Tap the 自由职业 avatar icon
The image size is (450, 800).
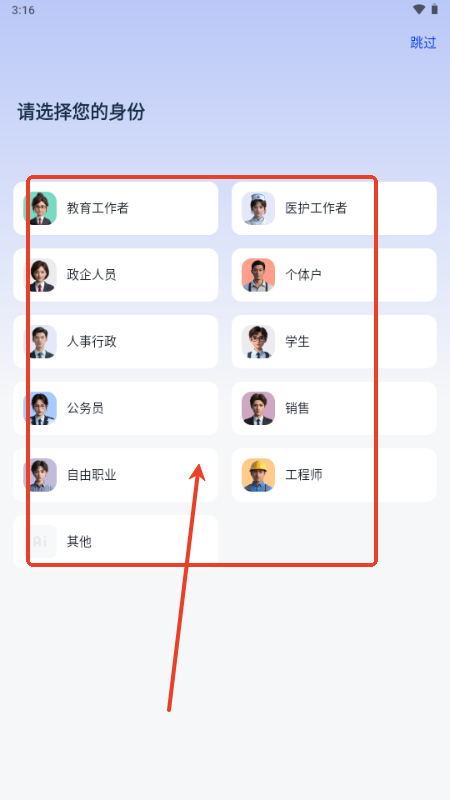pyautogui.click(x=40, y=475)
